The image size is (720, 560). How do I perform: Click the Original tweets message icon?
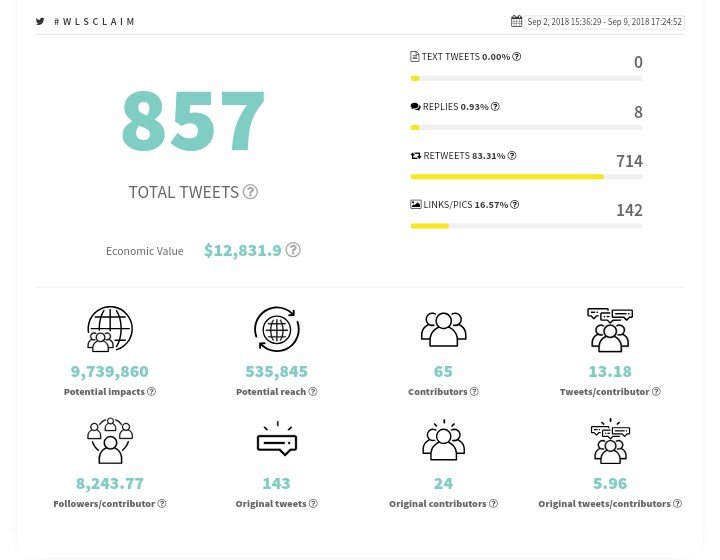pos(276,441)
